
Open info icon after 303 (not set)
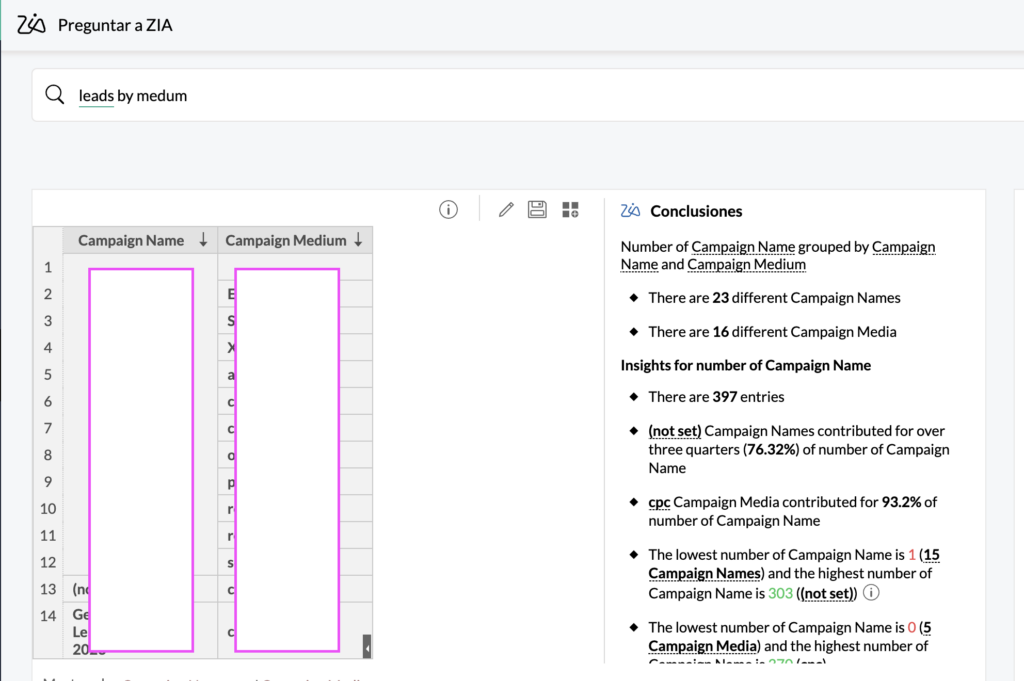coord(871,592)
